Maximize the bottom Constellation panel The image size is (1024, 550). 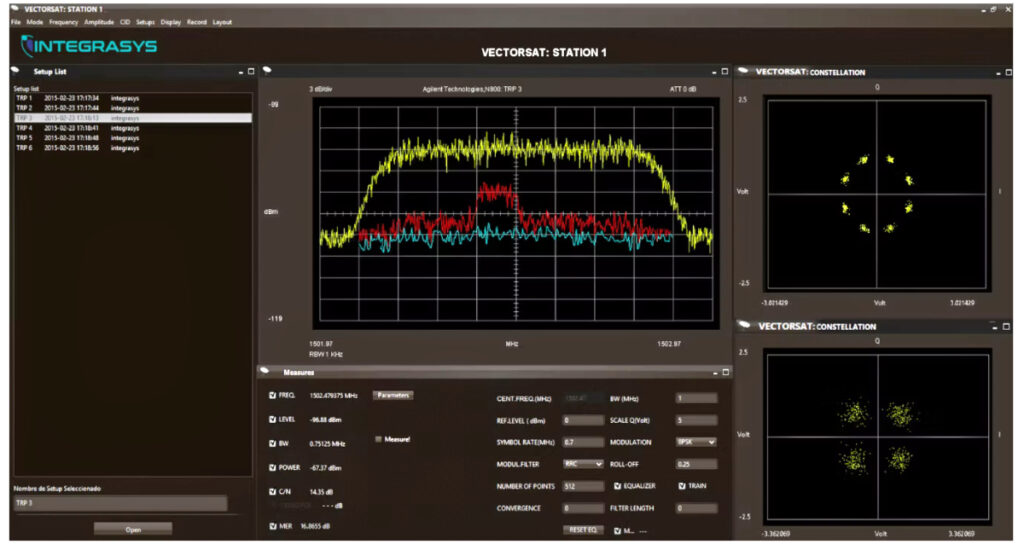point(1006,326)
